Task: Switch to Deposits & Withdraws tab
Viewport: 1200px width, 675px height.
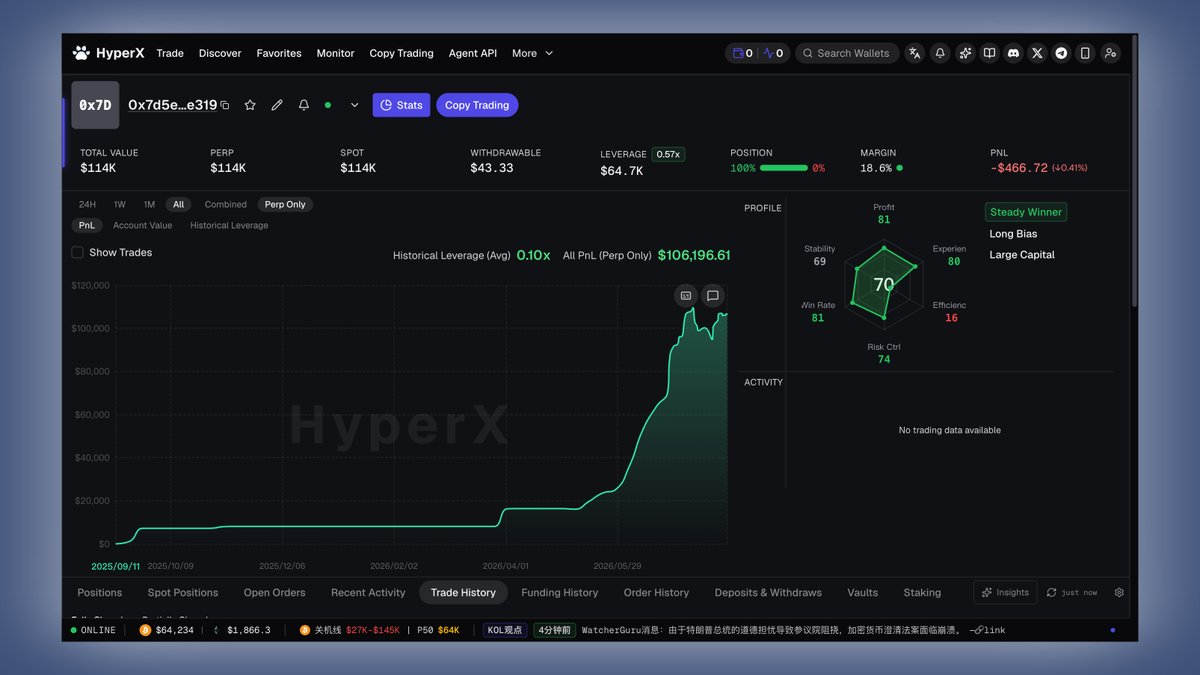Action: point(768,592)
